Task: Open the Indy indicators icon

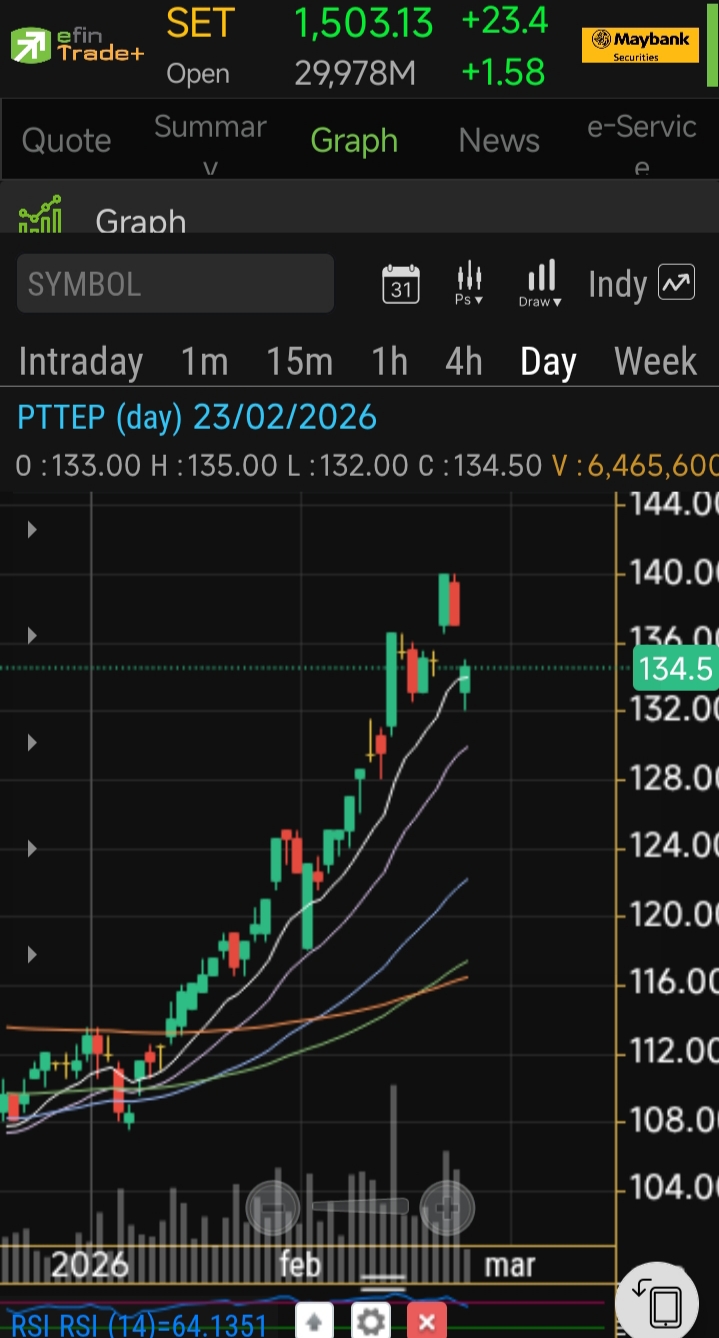Action: (x=677, y=284)
